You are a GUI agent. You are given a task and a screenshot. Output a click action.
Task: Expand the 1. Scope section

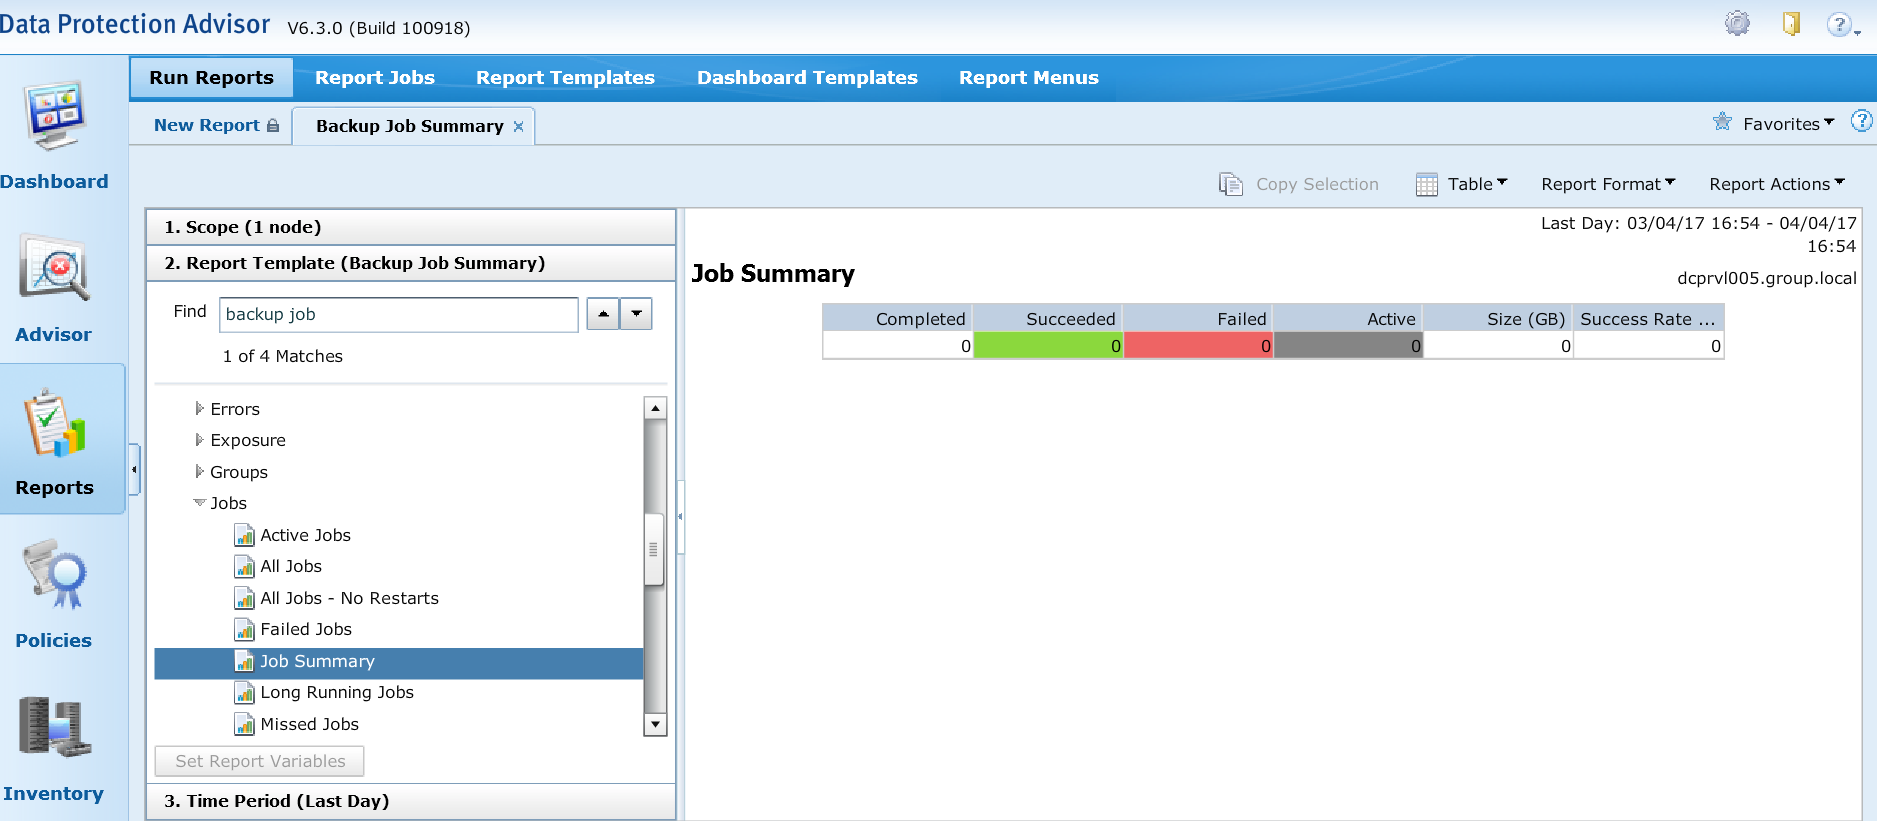411,227
